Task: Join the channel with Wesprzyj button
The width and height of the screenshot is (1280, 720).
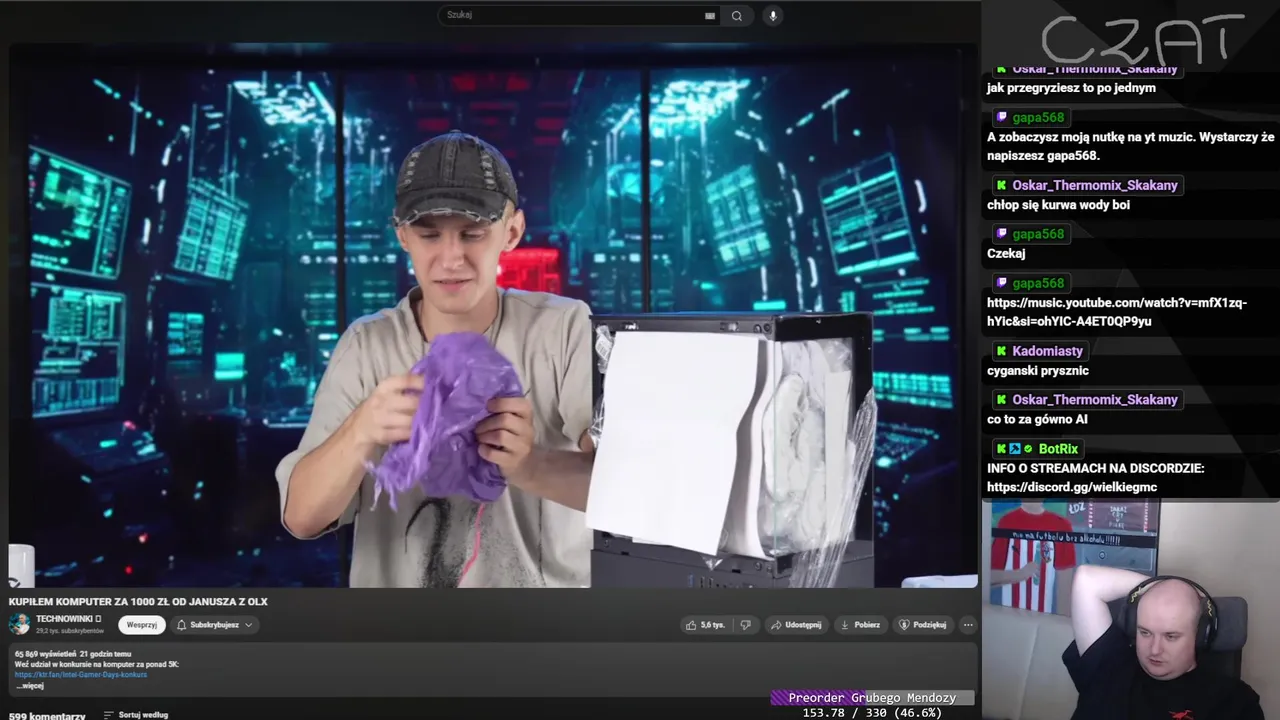Action: 142,625
